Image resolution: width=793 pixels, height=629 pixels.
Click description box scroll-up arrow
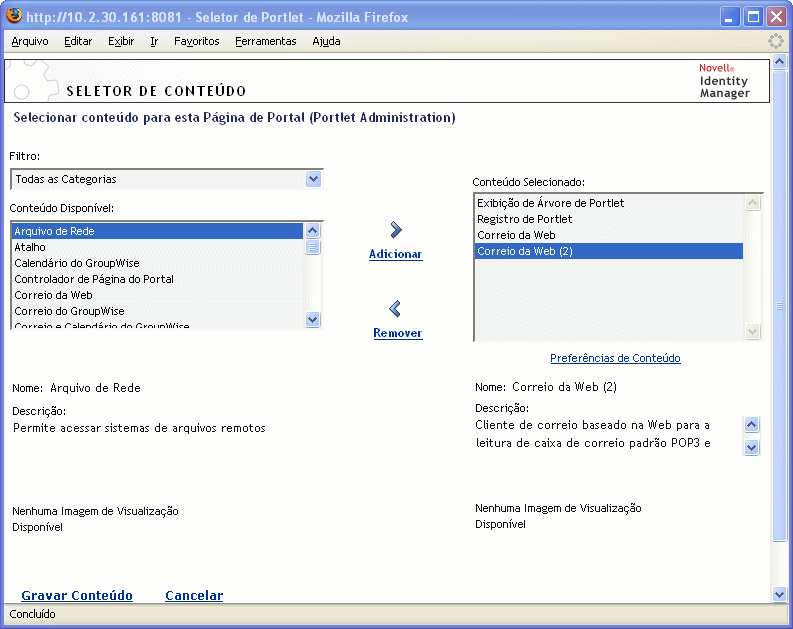(x=752, y=425)
